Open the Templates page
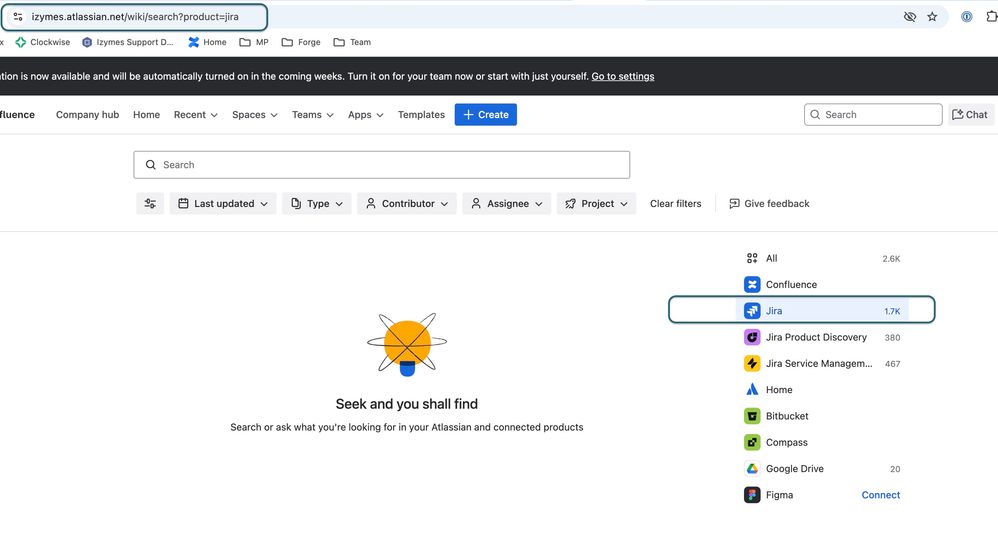 421,115
